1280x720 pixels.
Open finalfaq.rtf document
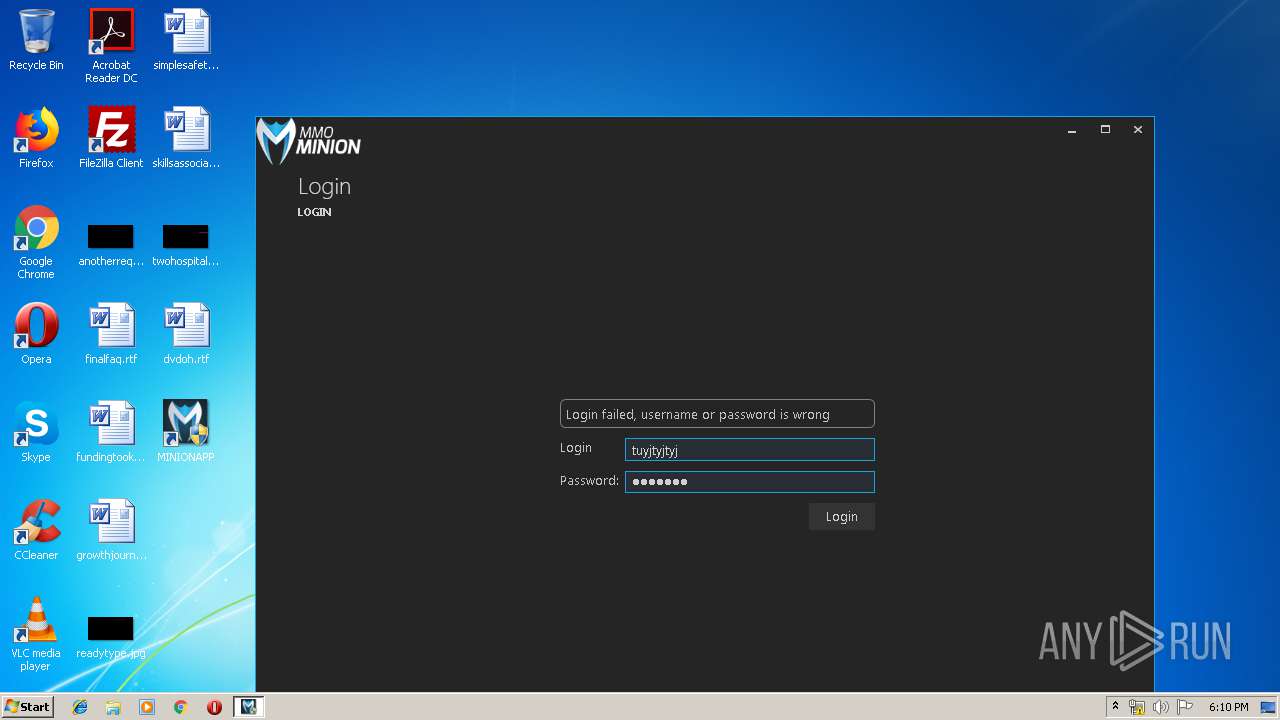tap(111, 334)
